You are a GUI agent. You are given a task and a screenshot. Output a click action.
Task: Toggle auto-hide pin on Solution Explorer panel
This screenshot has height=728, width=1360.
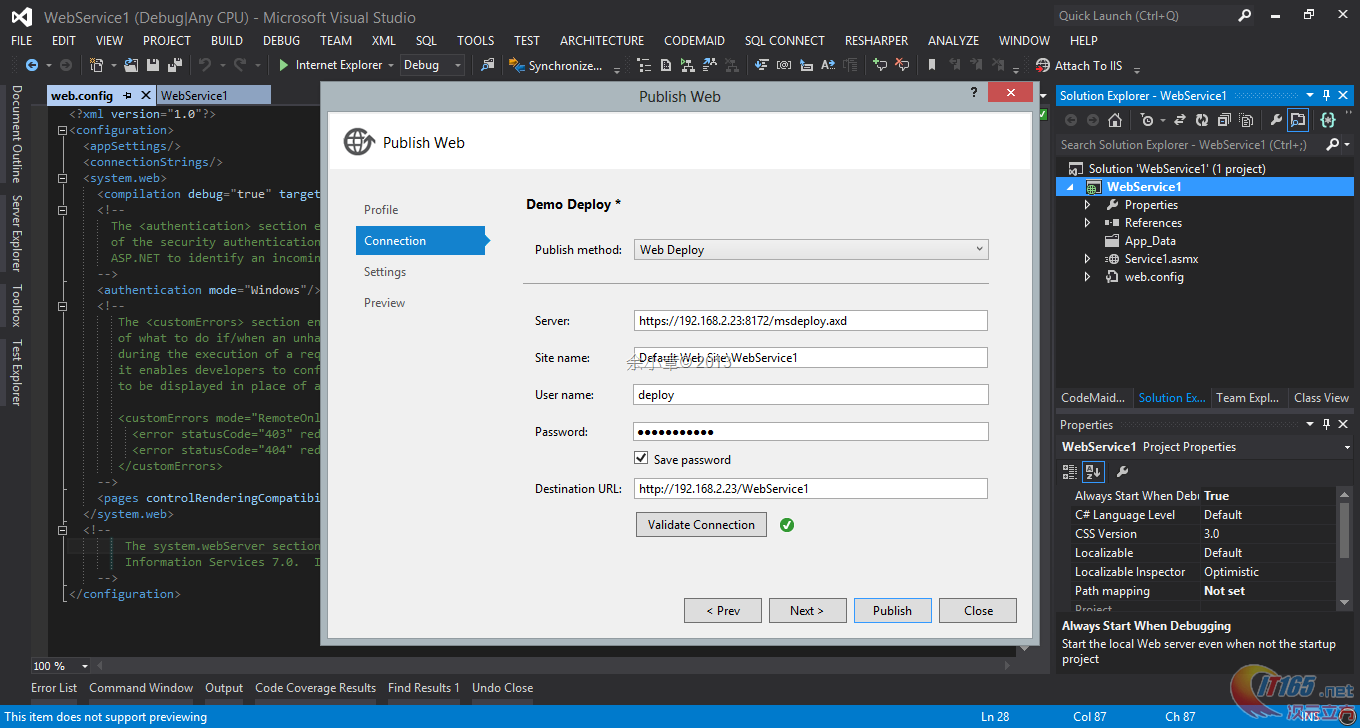tap(1327, 95)
